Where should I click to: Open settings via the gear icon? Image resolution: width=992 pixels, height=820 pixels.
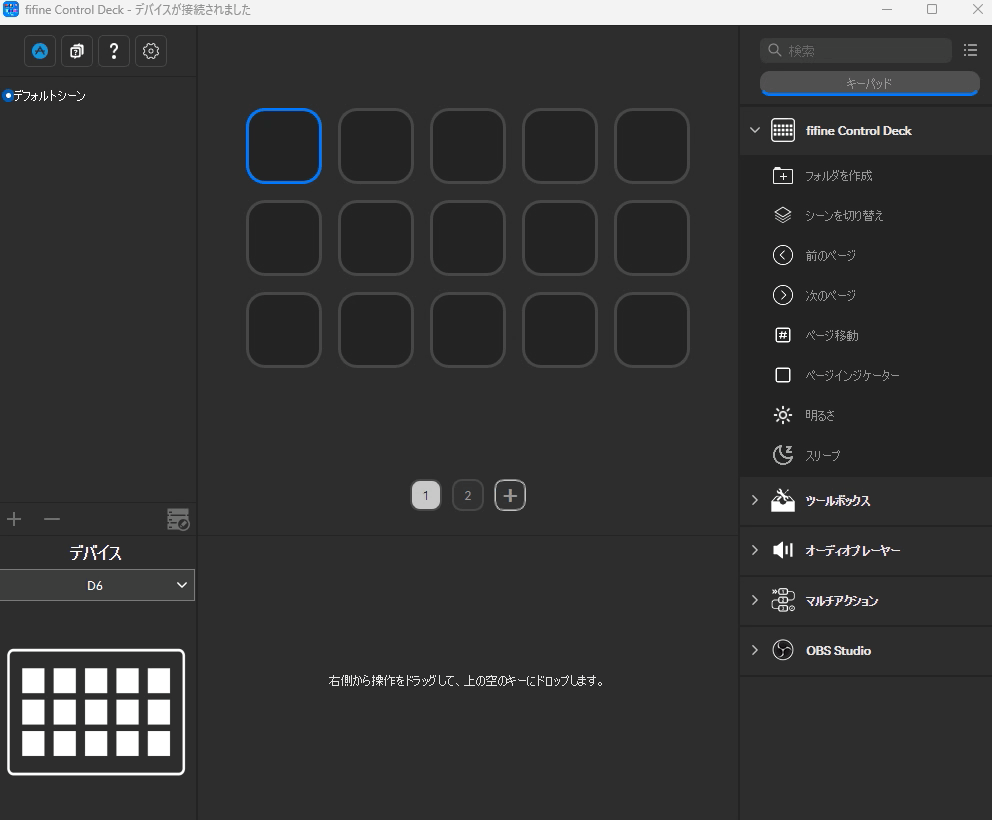pos(151,51)
